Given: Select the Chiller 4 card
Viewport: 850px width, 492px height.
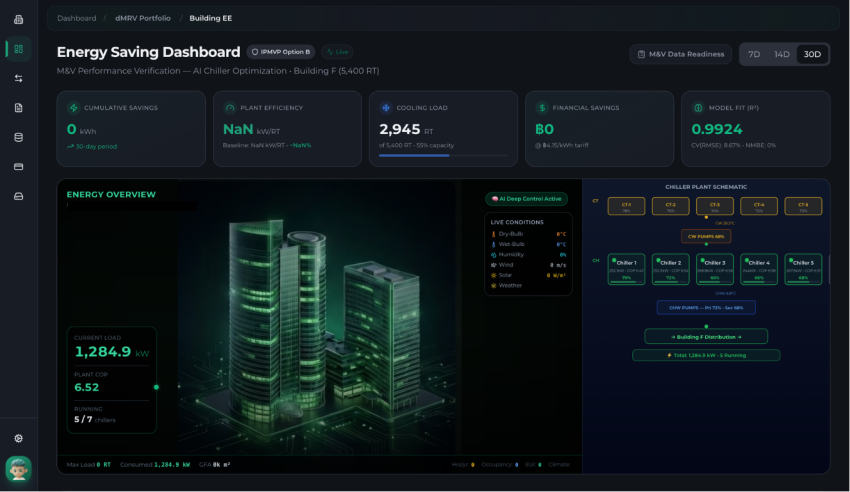Looking at the screenshot, I should (759, 269).
